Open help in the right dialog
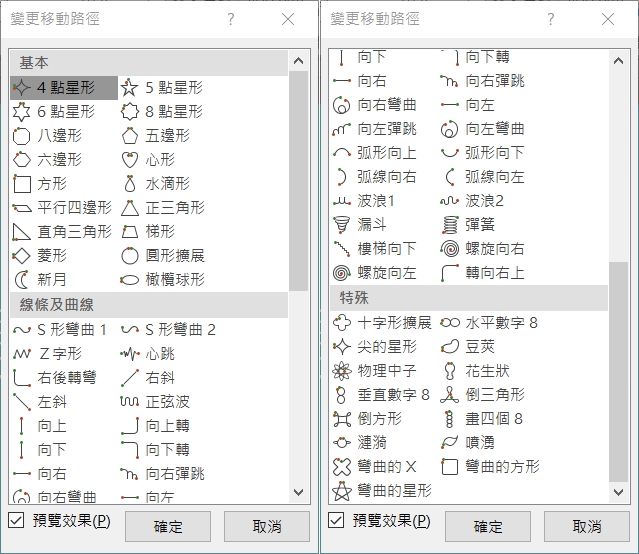639x554 pixels. [x=551, y=19]
